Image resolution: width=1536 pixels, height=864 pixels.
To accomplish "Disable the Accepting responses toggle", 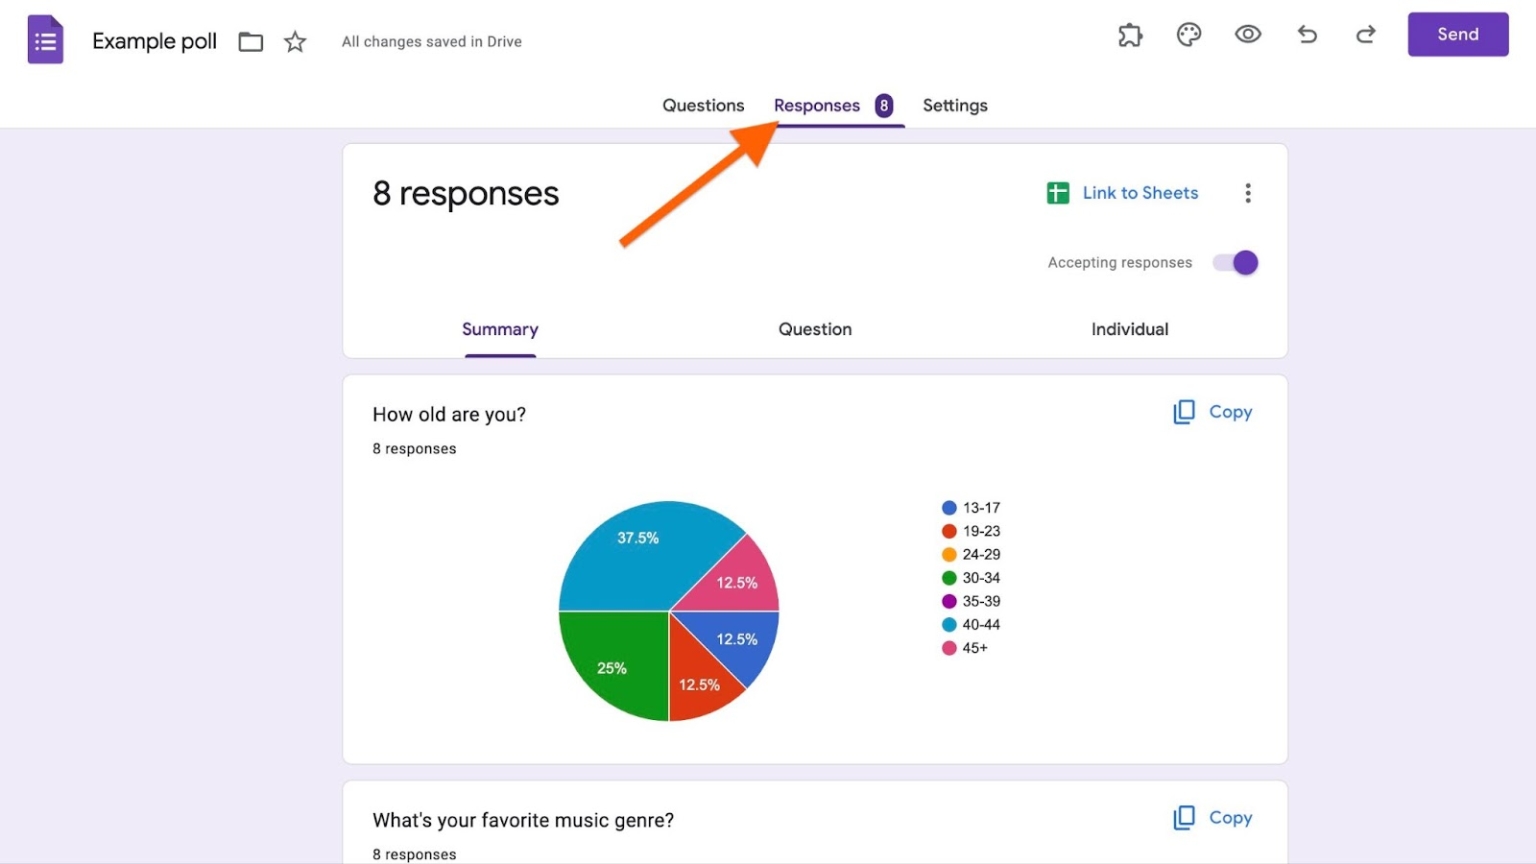I will click(x=1234, y=262).
